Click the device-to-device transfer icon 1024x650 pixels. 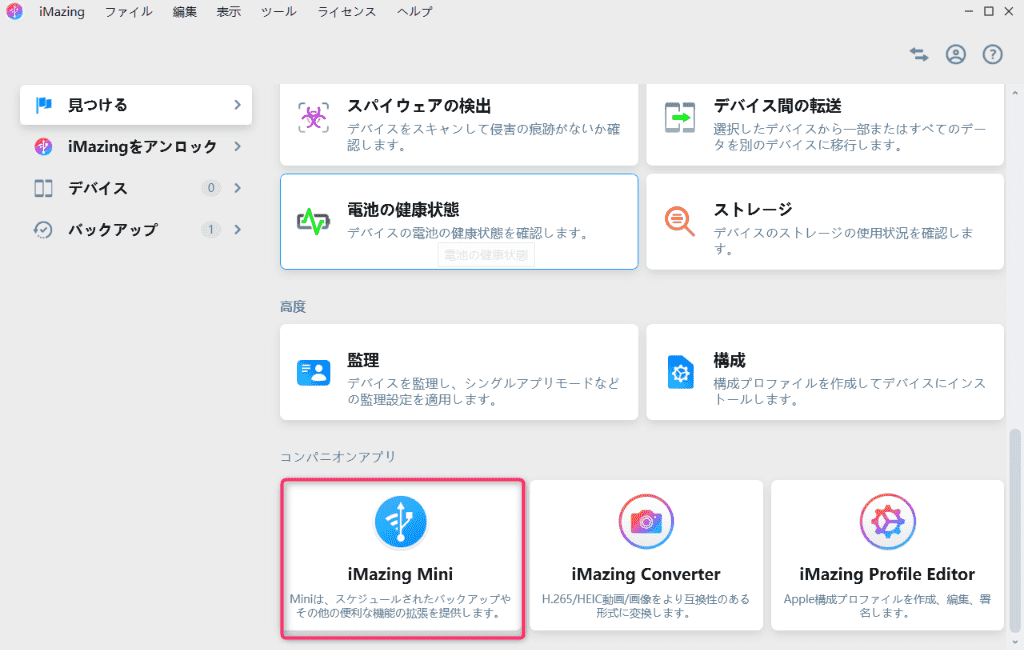tap(680, 118)
